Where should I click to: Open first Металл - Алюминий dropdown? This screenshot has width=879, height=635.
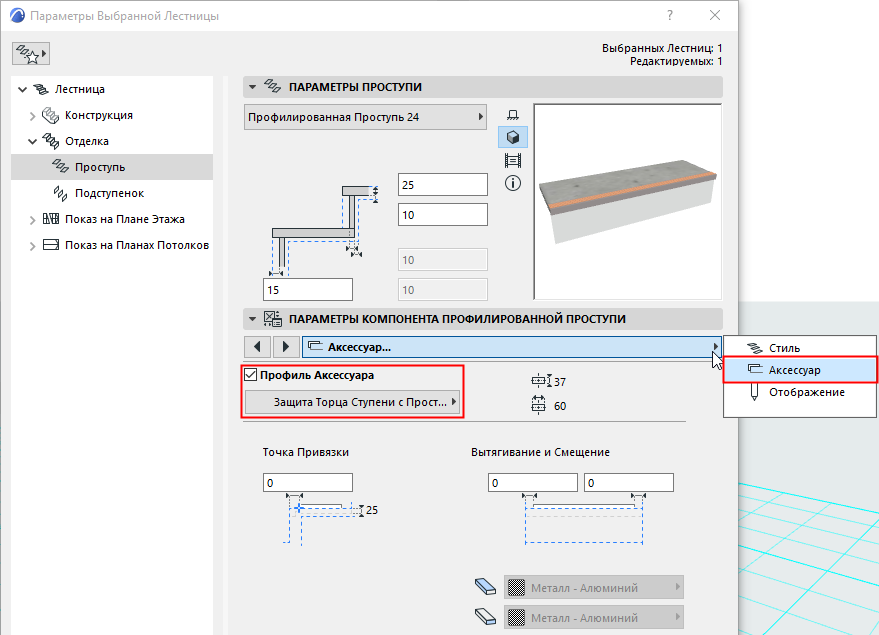[594, 587]
